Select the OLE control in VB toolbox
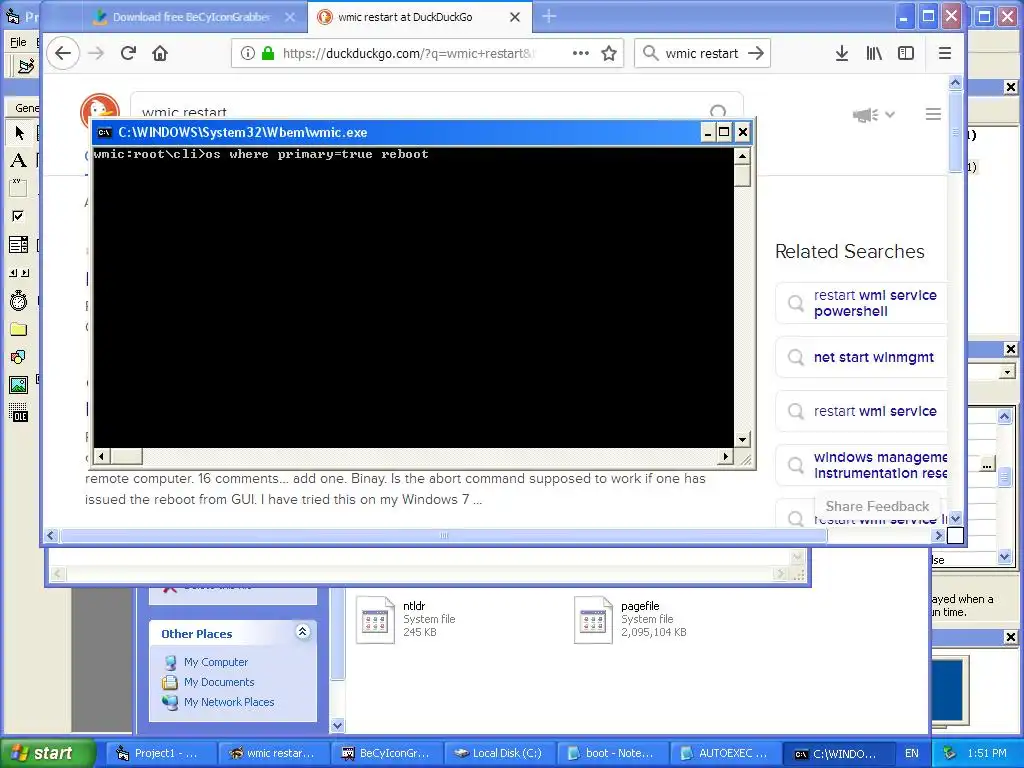Screen dimensions: 1024x768 point(19,413)
